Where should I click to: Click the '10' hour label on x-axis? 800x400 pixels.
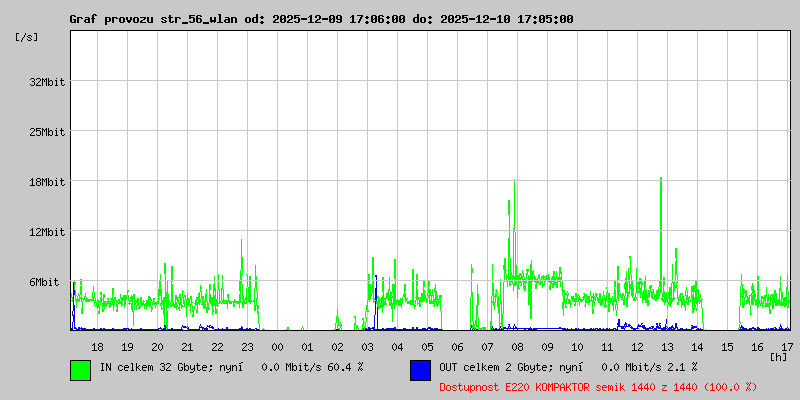[x=578, y=347]
